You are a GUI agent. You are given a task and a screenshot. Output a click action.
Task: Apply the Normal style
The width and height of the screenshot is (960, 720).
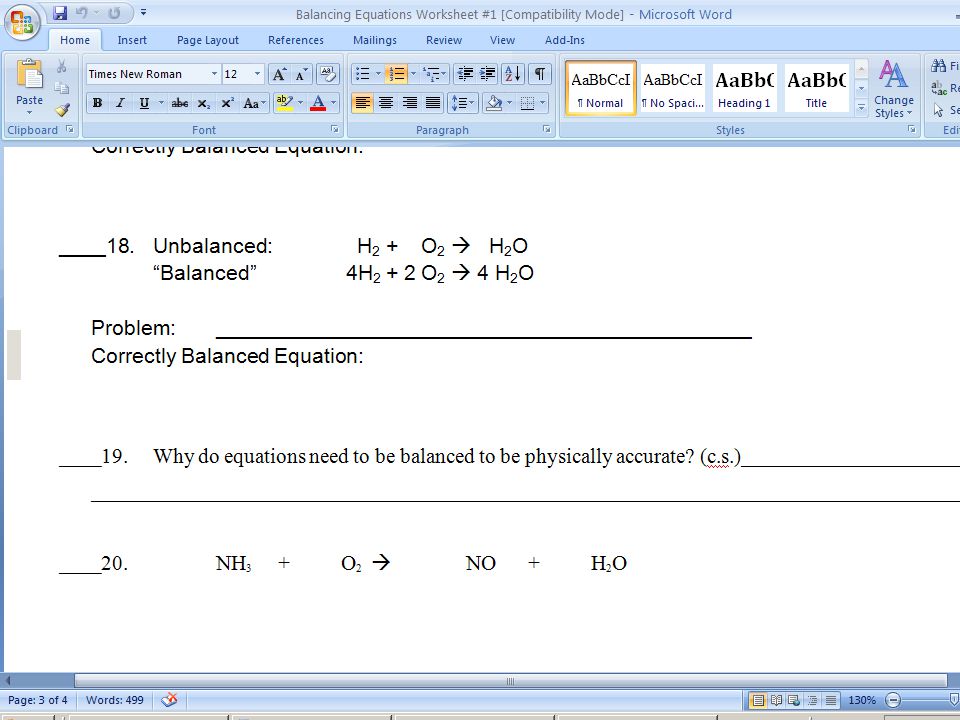[x=601, y=88]
